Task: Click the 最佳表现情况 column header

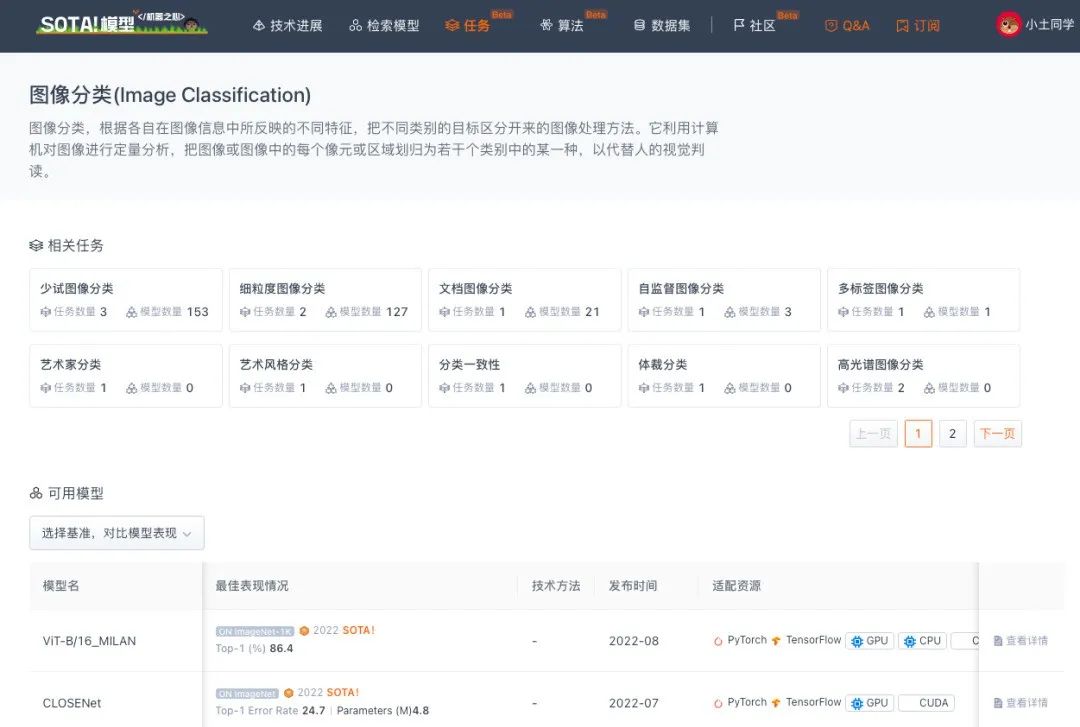Action: (252, 586)
